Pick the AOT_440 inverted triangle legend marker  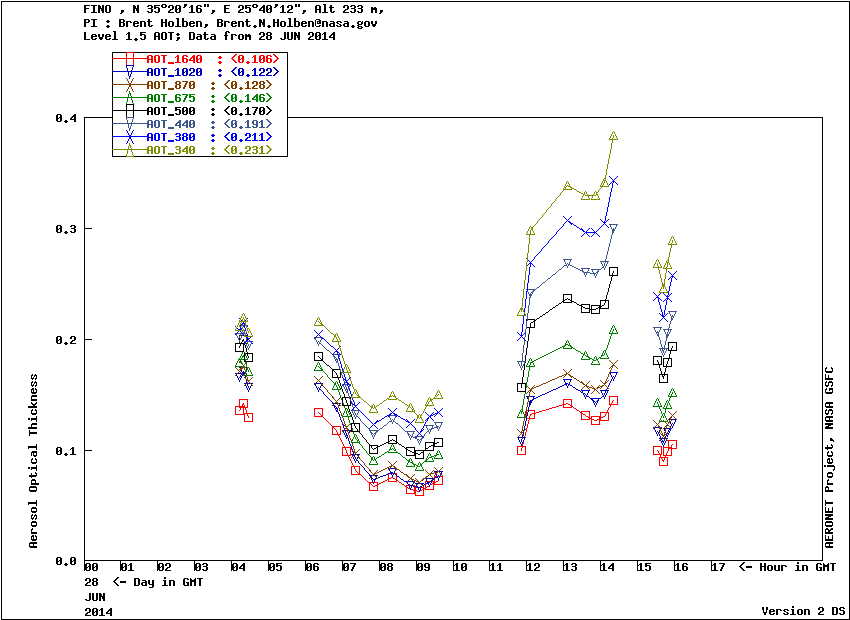point(128,124)
